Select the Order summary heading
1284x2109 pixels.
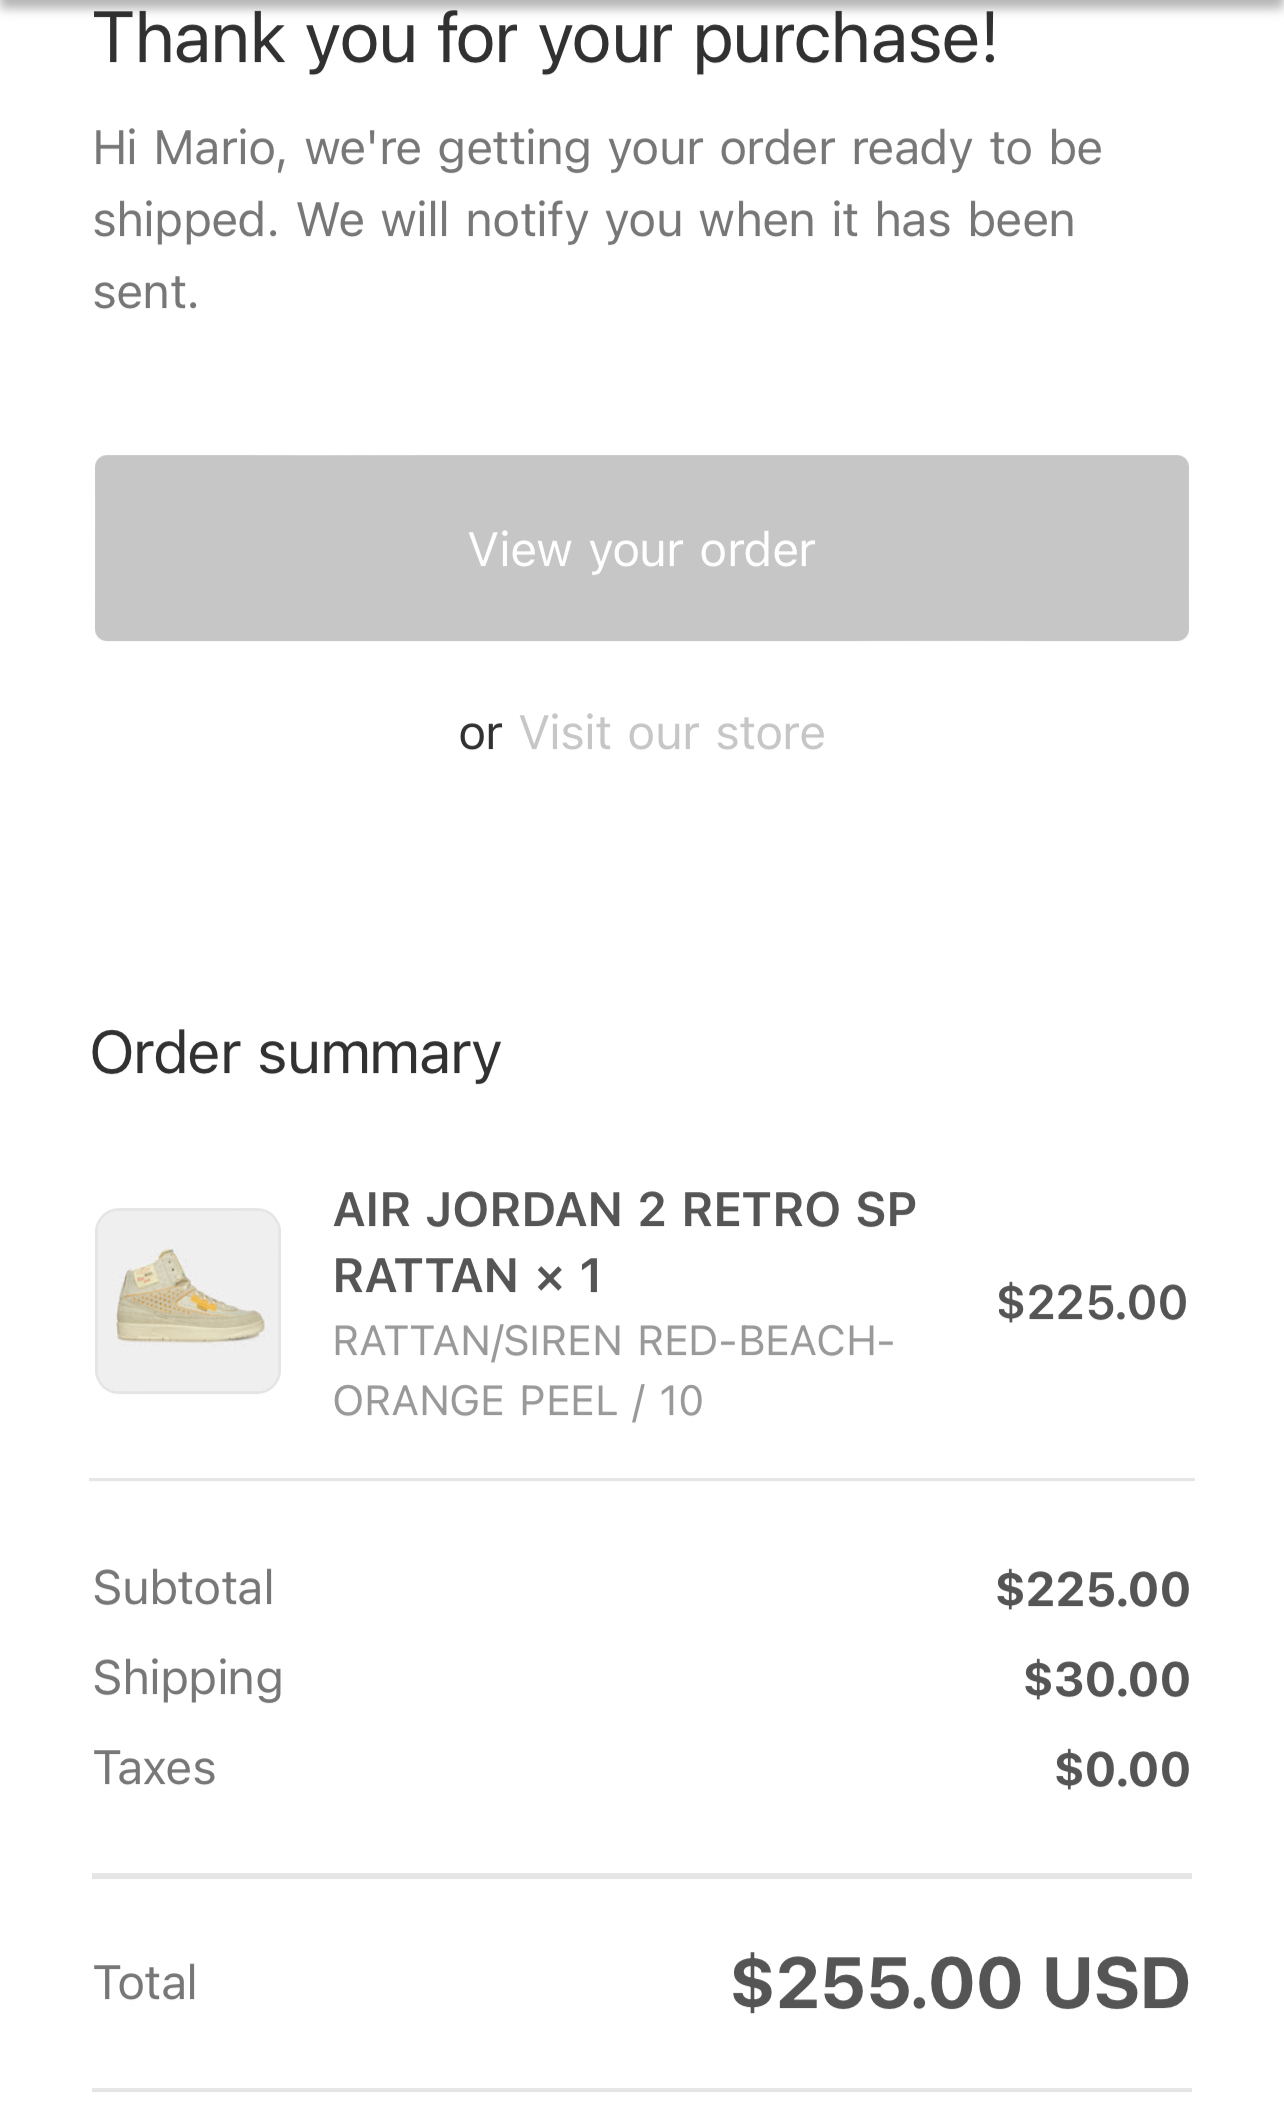[295, 1053]
